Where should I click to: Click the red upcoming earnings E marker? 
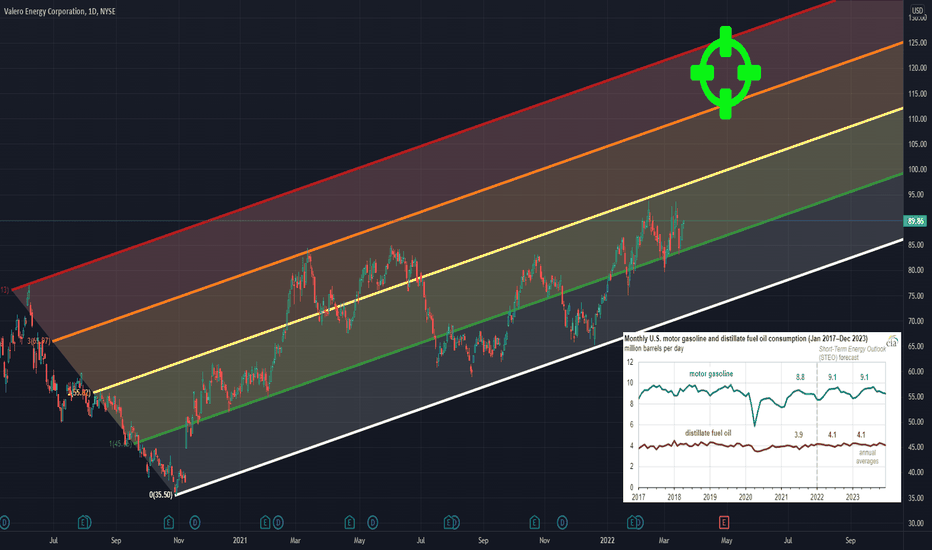[724, 523]
